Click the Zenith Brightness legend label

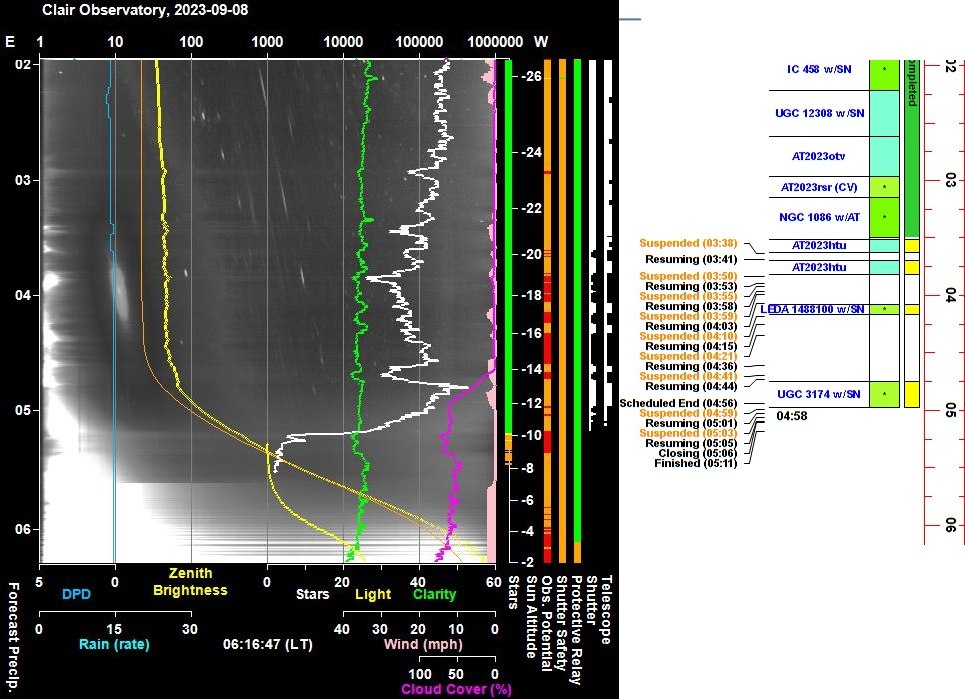190,582
